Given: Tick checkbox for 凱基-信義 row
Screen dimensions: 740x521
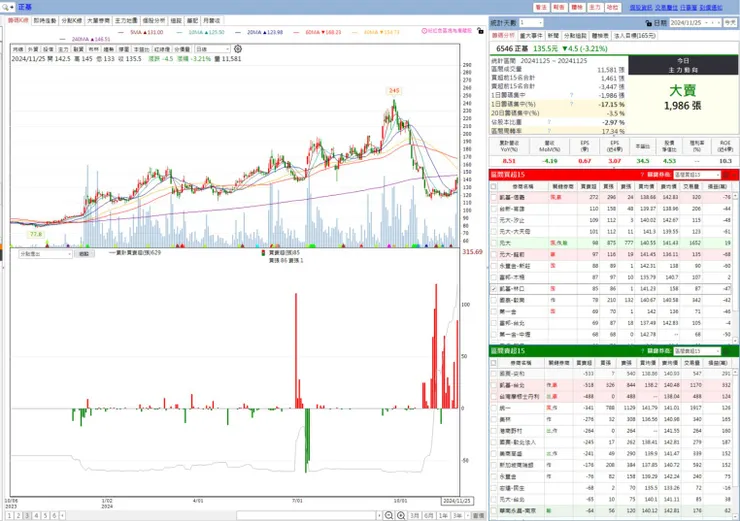Looking at the screenshot, I should [x=494, y=197].
